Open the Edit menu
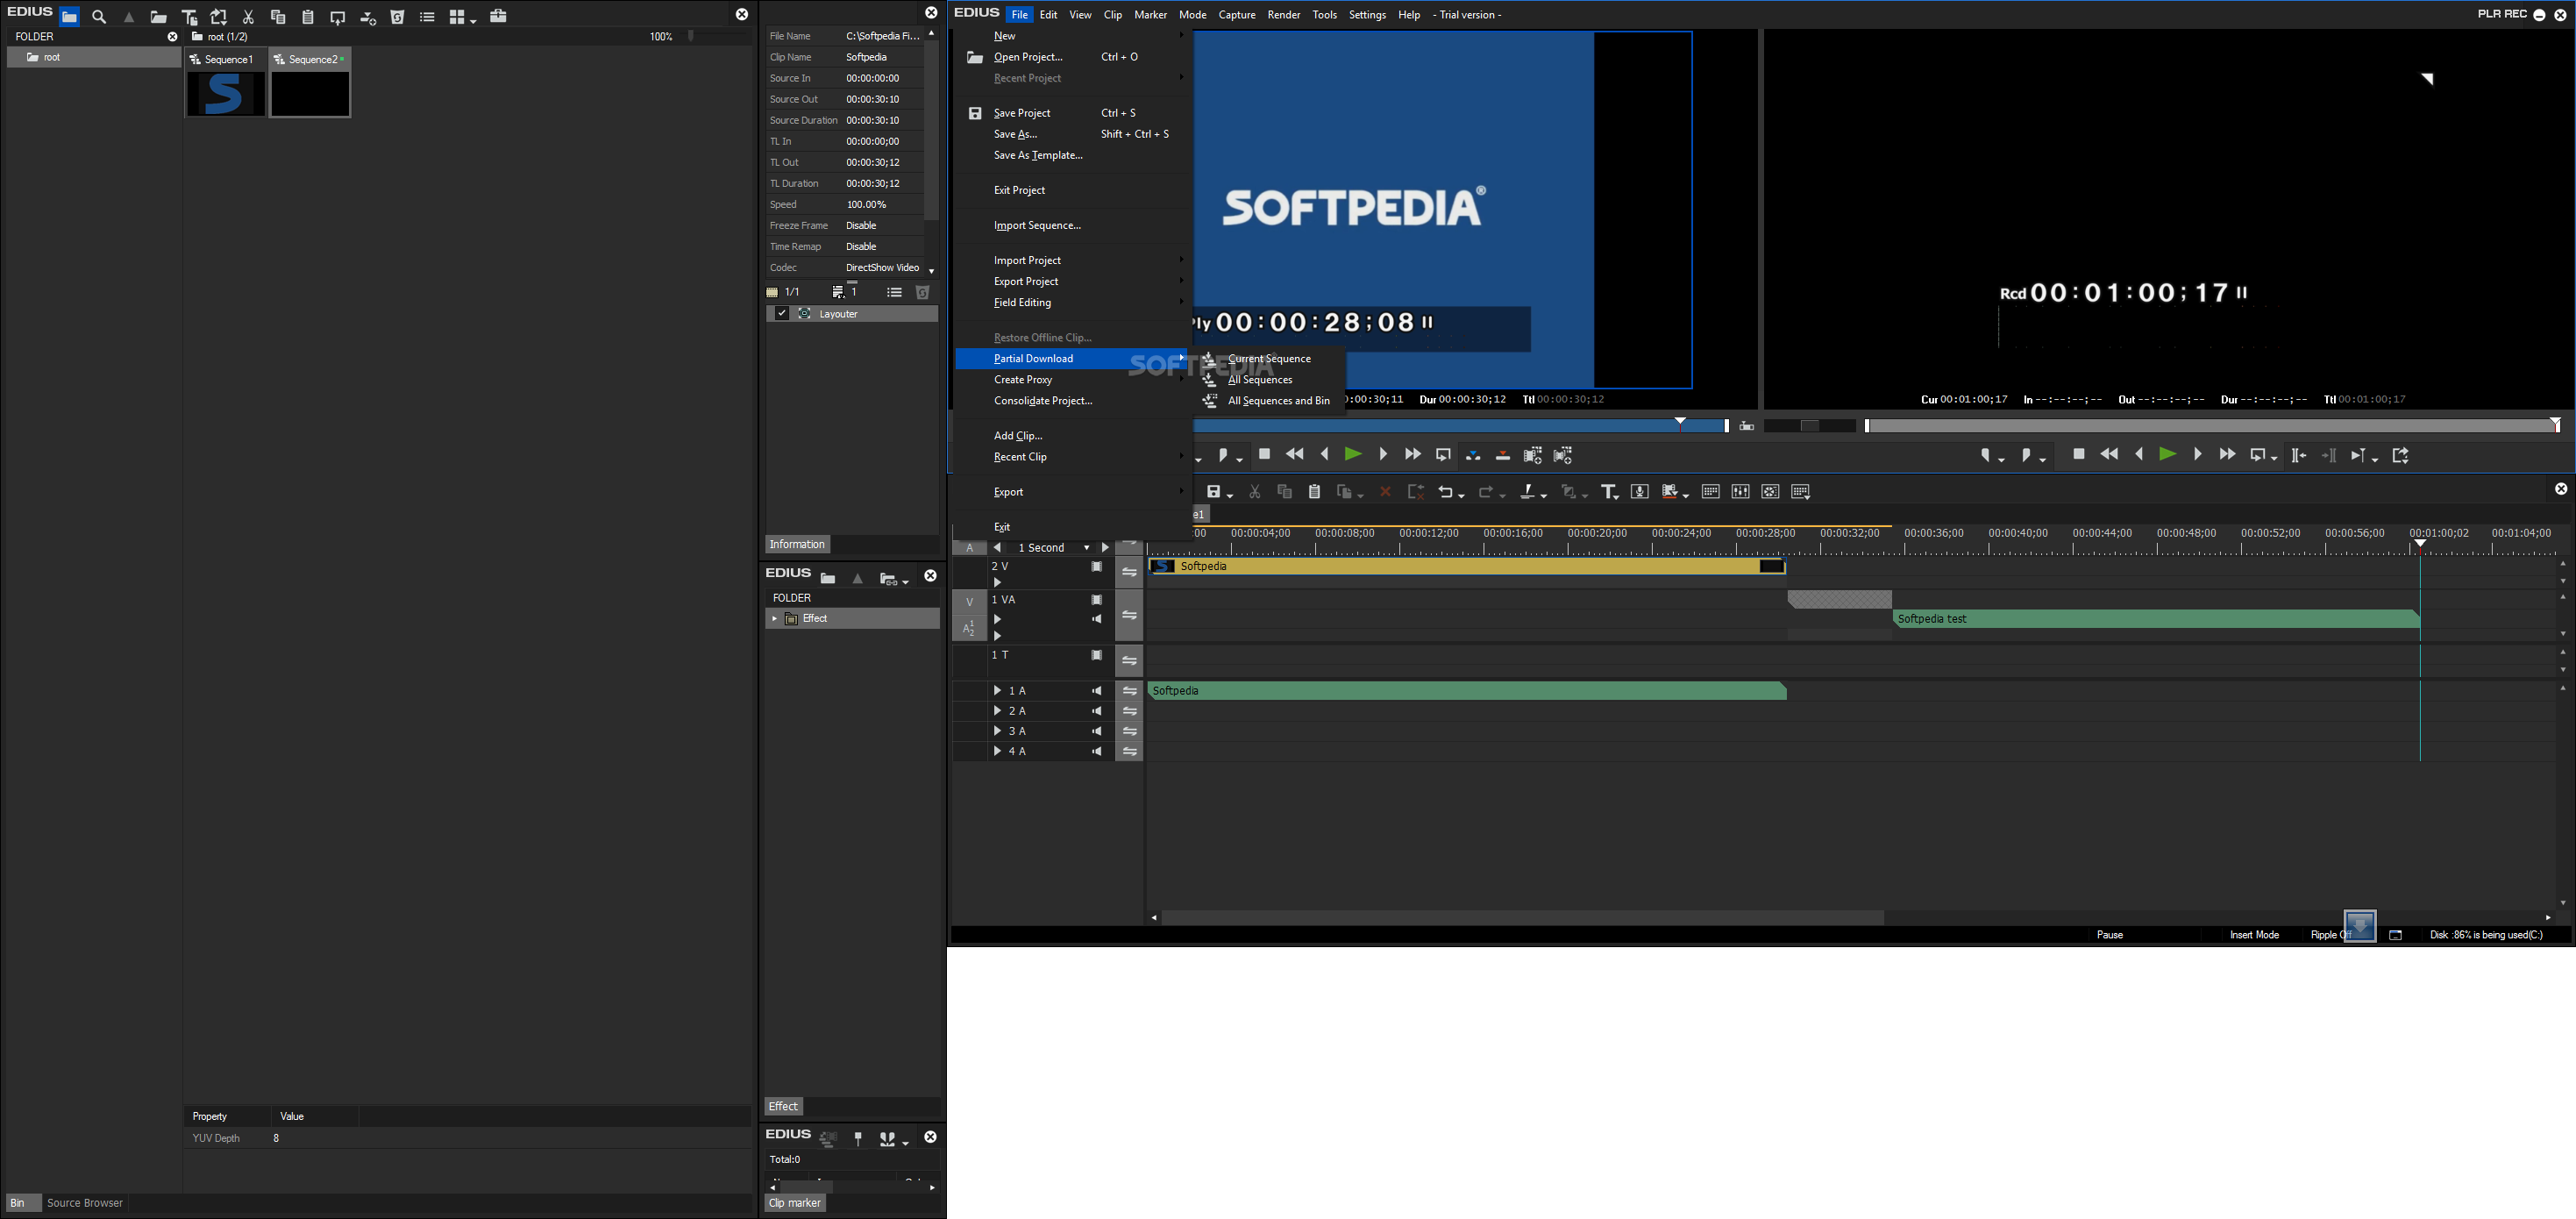Viewport: 2576px width, 1219px height. click(1048, 15)
